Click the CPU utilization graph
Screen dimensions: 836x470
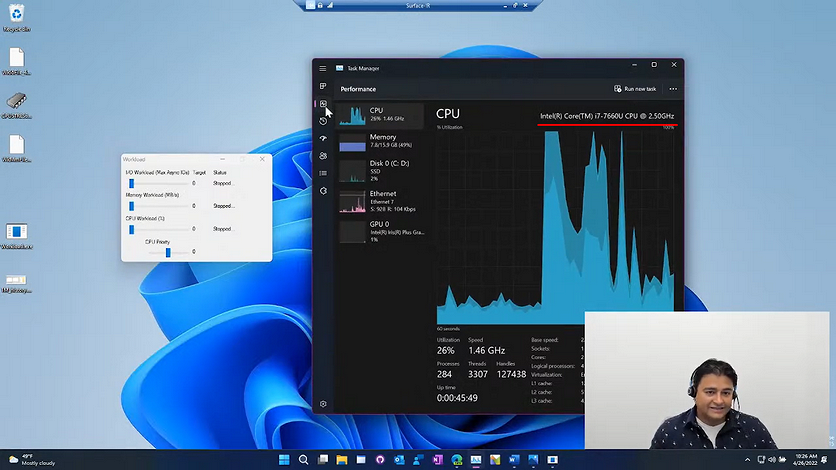click(x=555, y=228)
